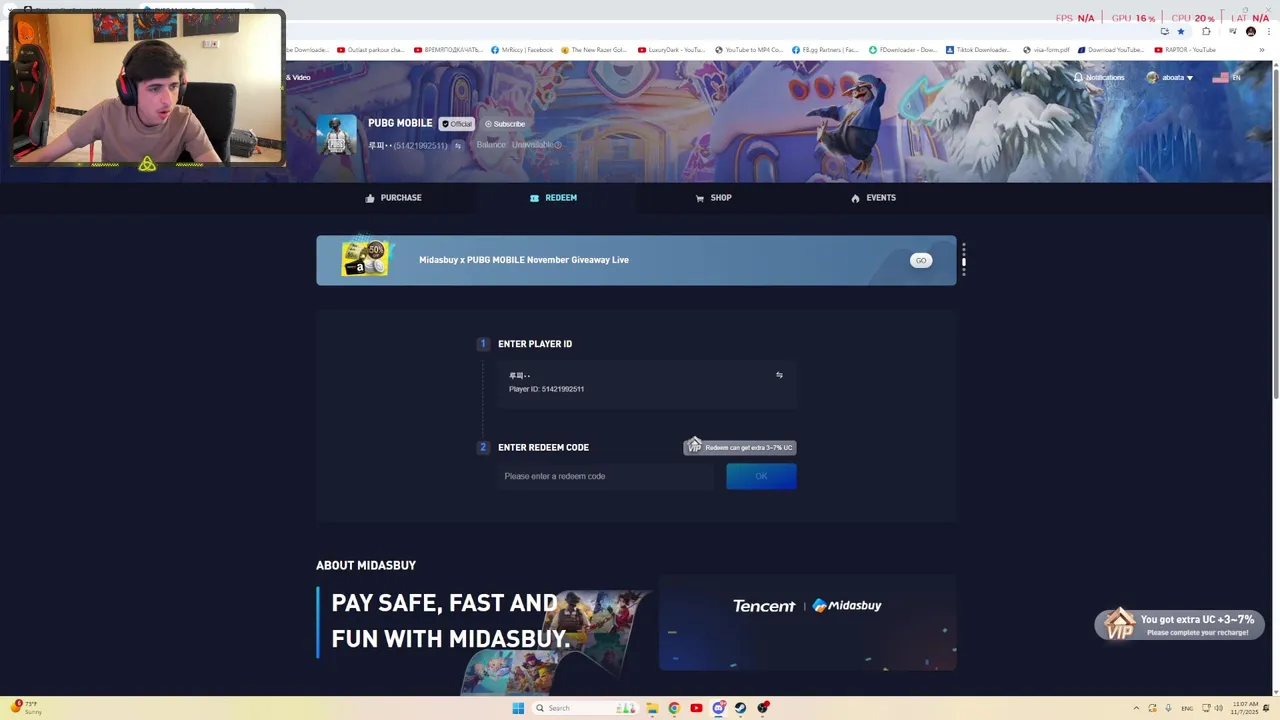Open the EN language region selector
1280x720 pixels.
click(1226, 77)
